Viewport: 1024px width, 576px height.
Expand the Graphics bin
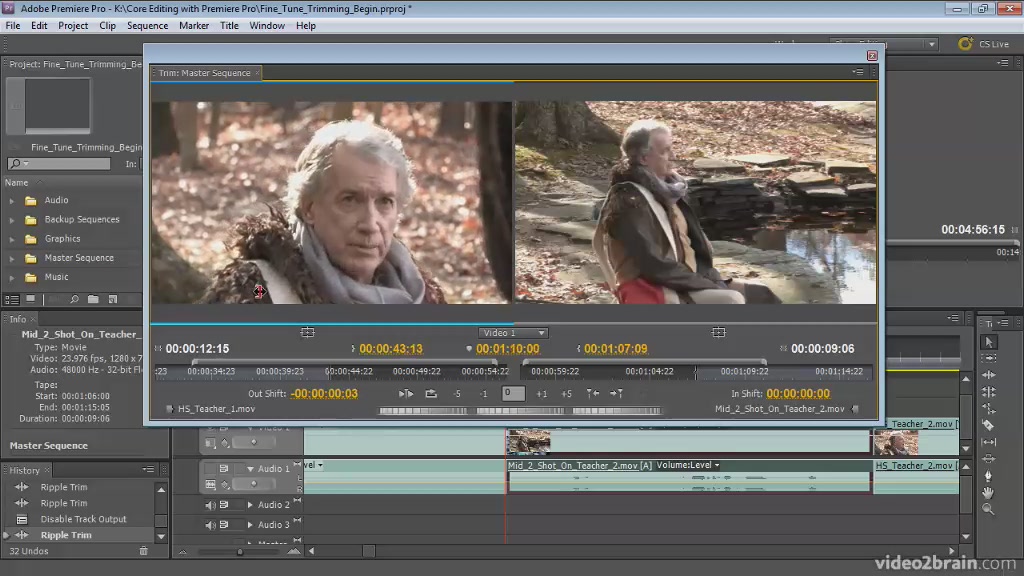click(12, 240)
